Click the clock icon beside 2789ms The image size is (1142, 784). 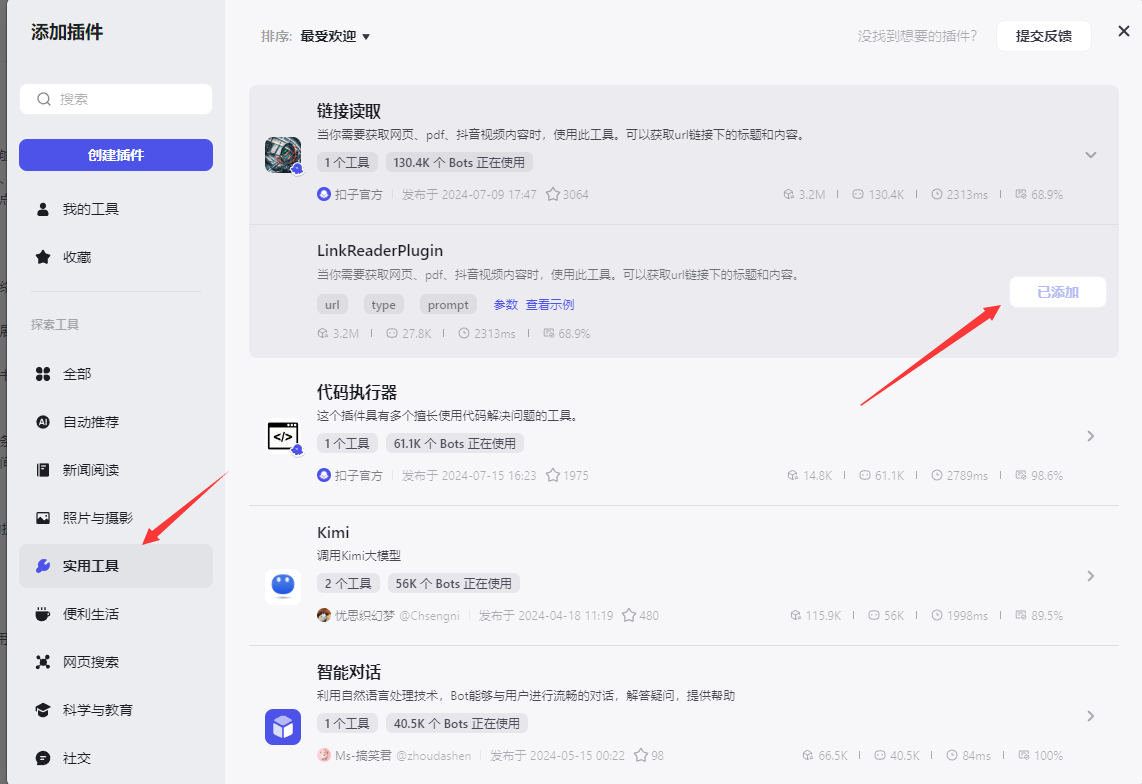click(937, 476)
